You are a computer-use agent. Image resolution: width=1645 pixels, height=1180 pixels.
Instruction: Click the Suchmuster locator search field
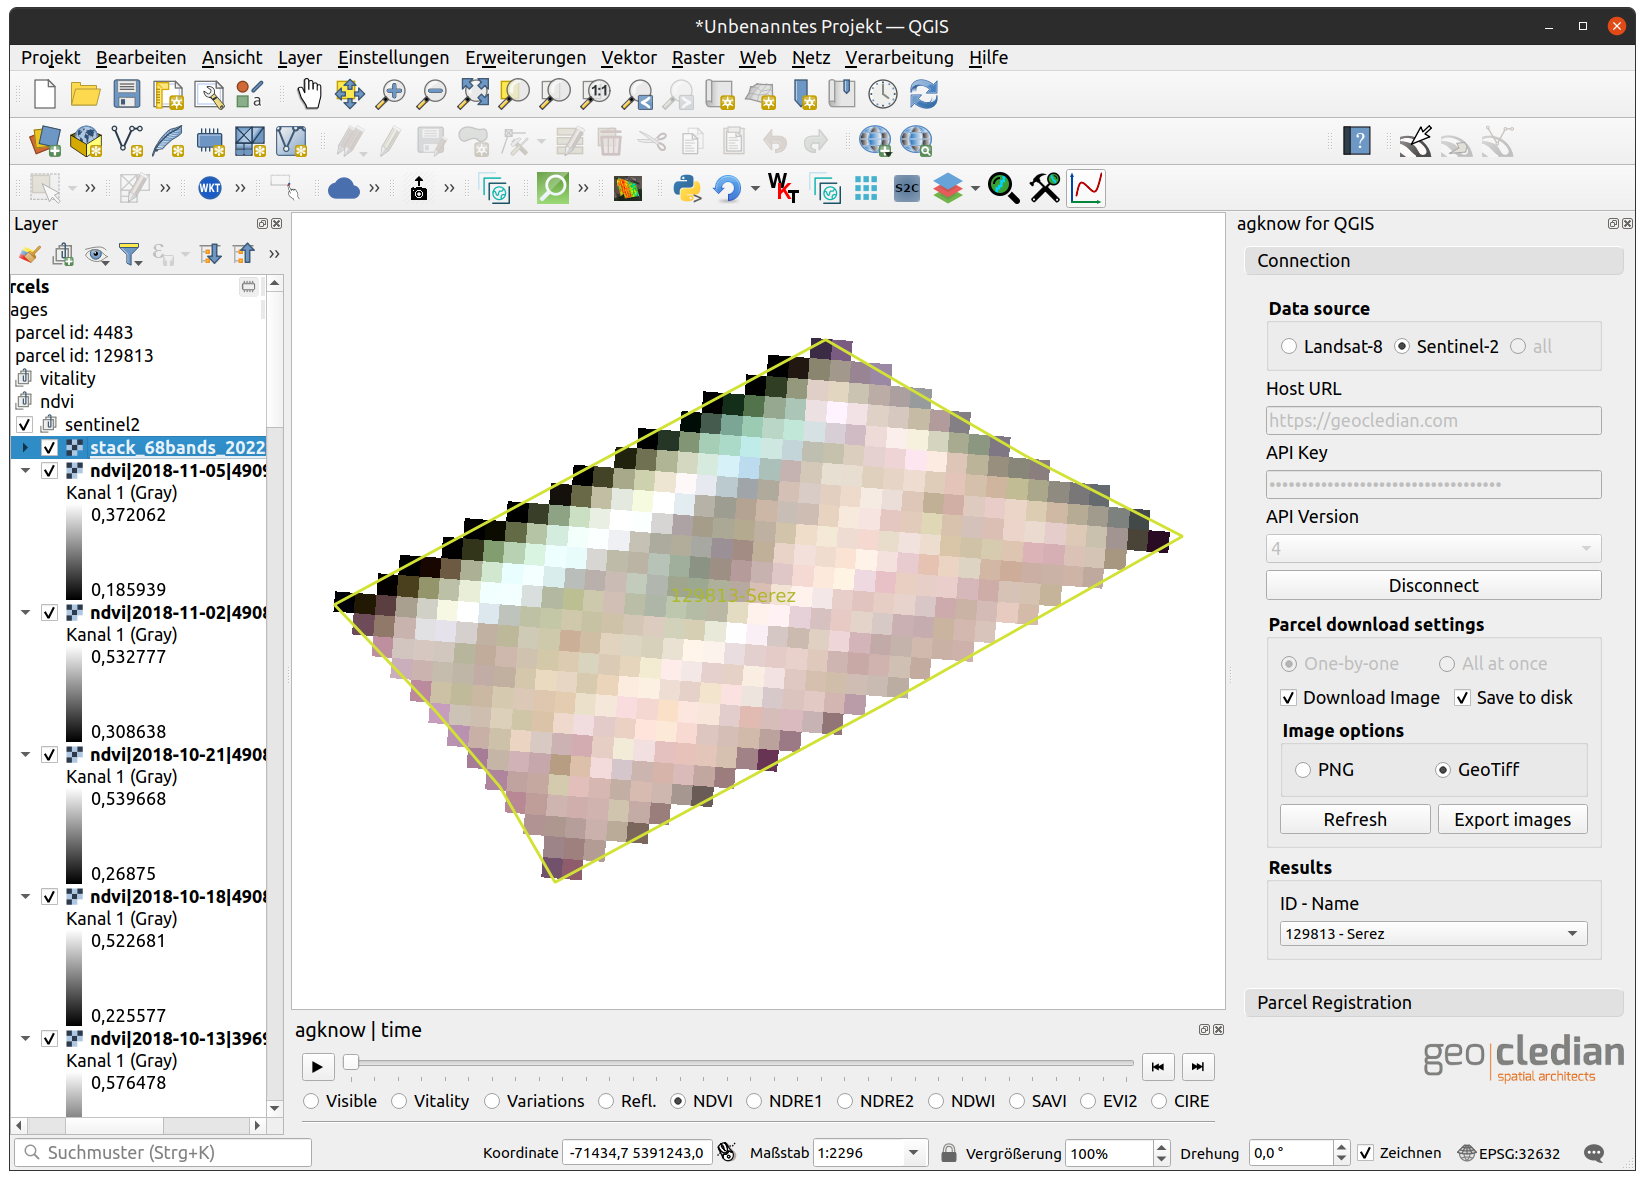tap(163, 1153)
